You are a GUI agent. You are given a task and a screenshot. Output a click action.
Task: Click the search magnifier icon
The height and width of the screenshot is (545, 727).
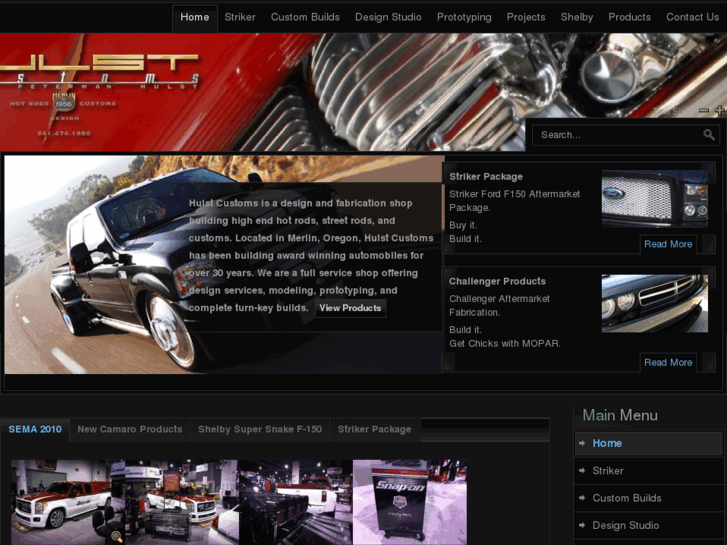click(x=708, y=135)
